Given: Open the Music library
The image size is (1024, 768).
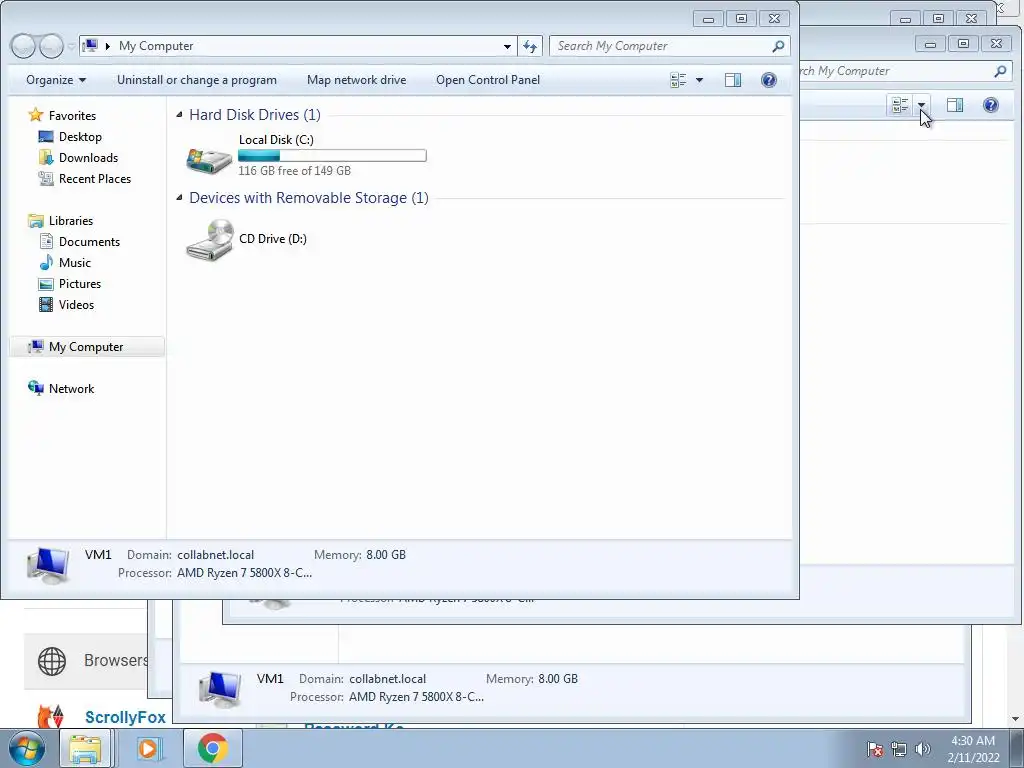Looking at the screenshot, I should 74,263.
